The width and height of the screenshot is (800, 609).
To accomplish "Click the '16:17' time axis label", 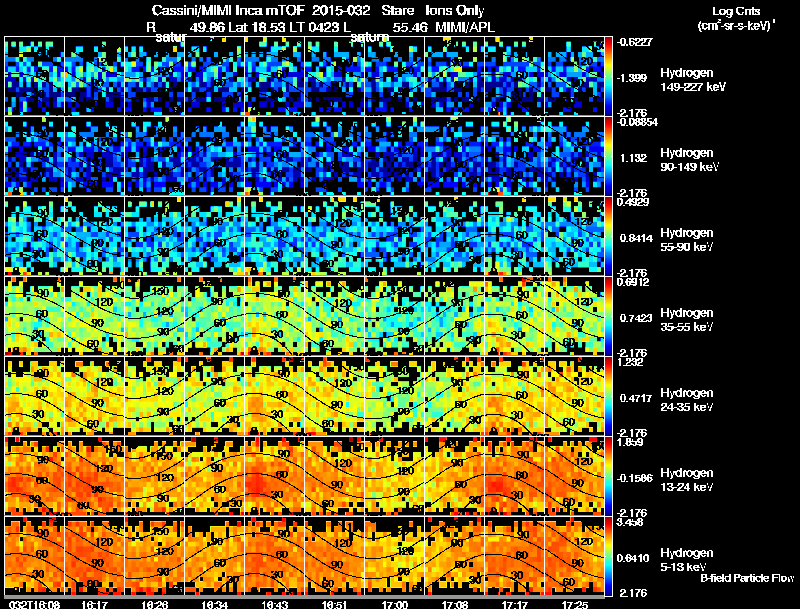I will (94, 604).
